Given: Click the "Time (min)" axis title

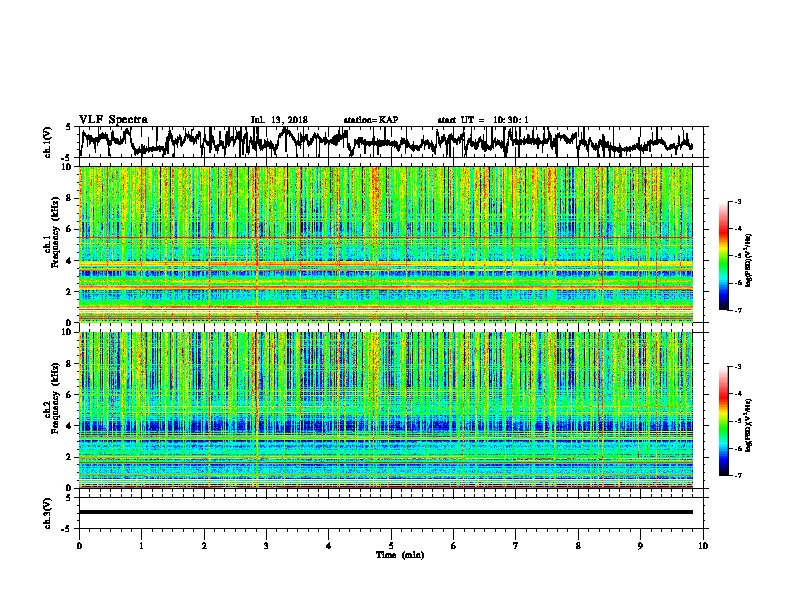Looking at the screenshot, I should point(400,555).
